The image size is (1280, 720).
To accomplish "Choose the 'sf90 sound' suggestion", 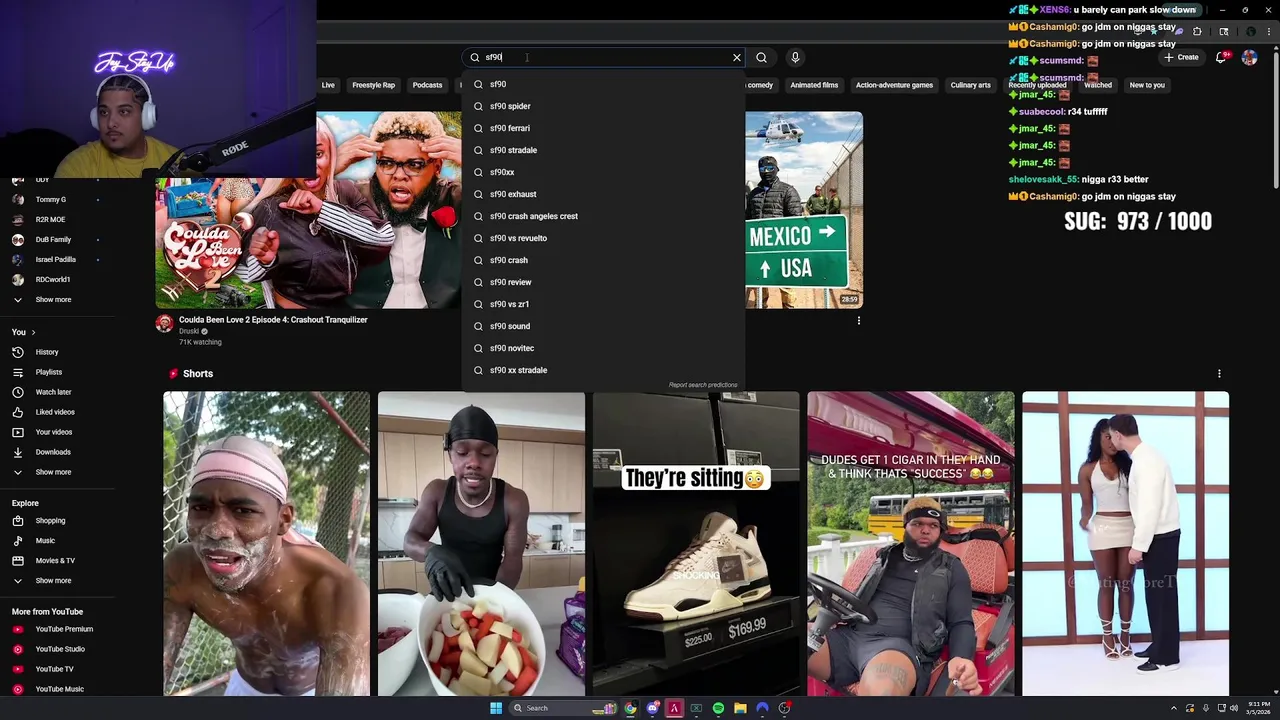I will [x=603, y=326].
